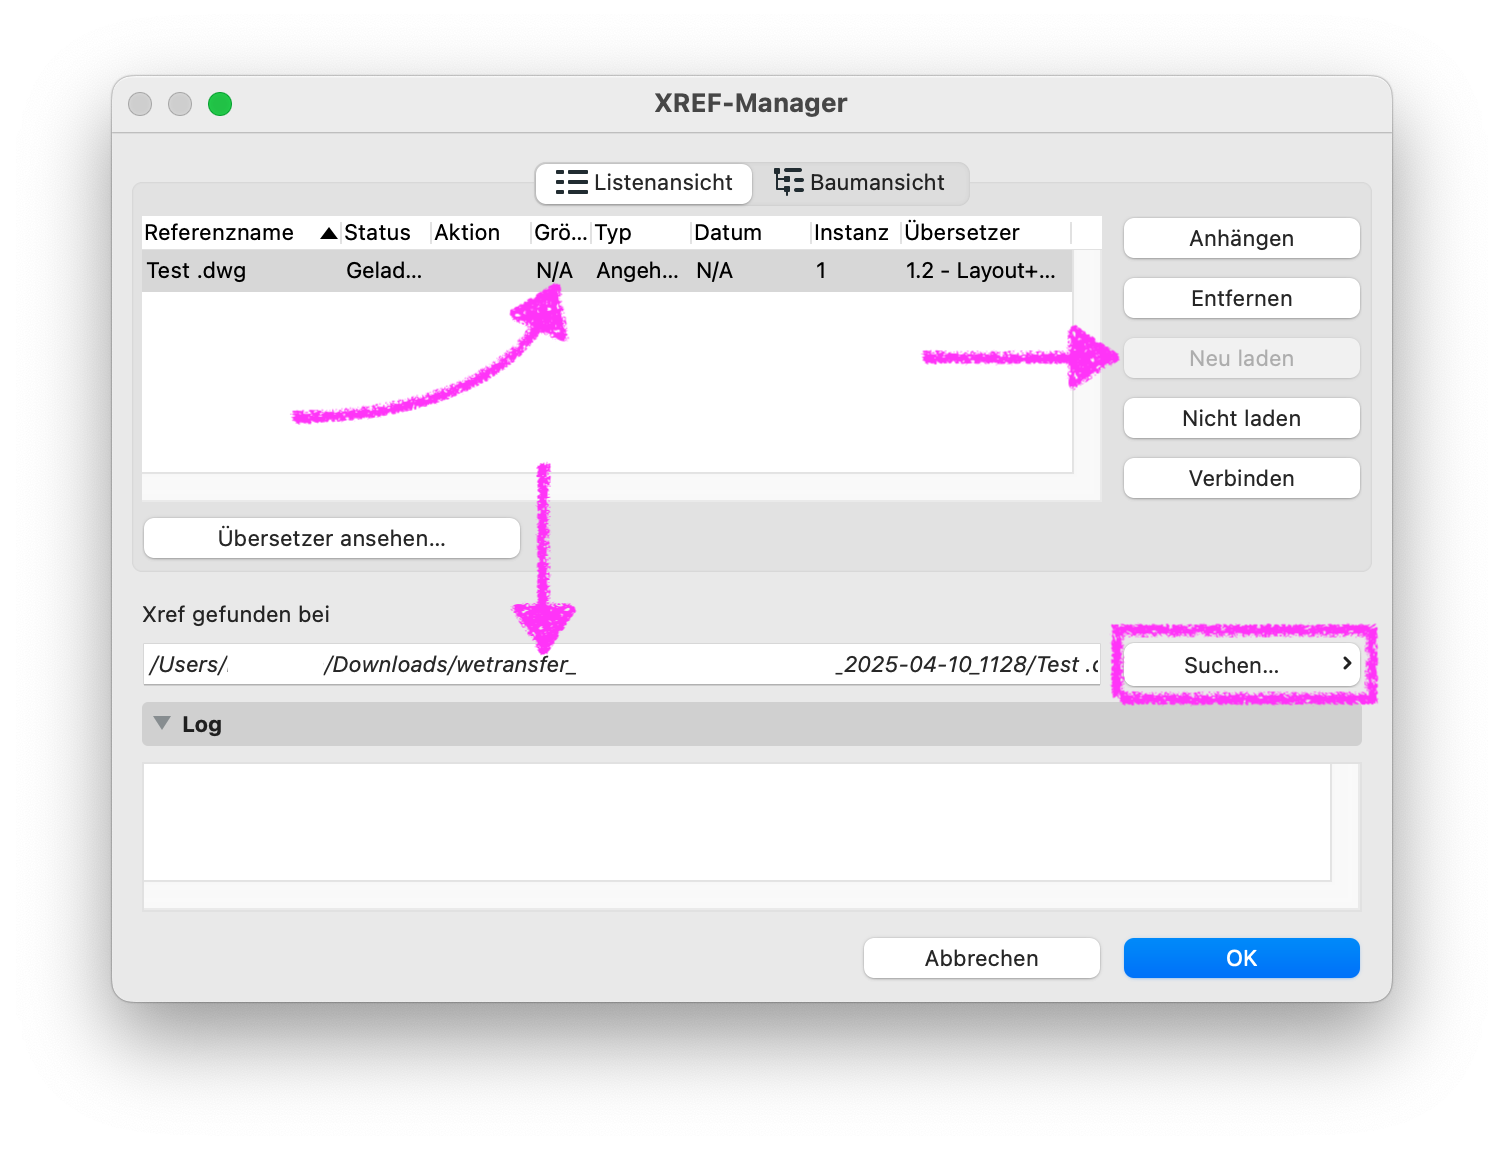Click the Entfernen button
This screenshot has height=1150, width=1504.
tap(1241, 298)
